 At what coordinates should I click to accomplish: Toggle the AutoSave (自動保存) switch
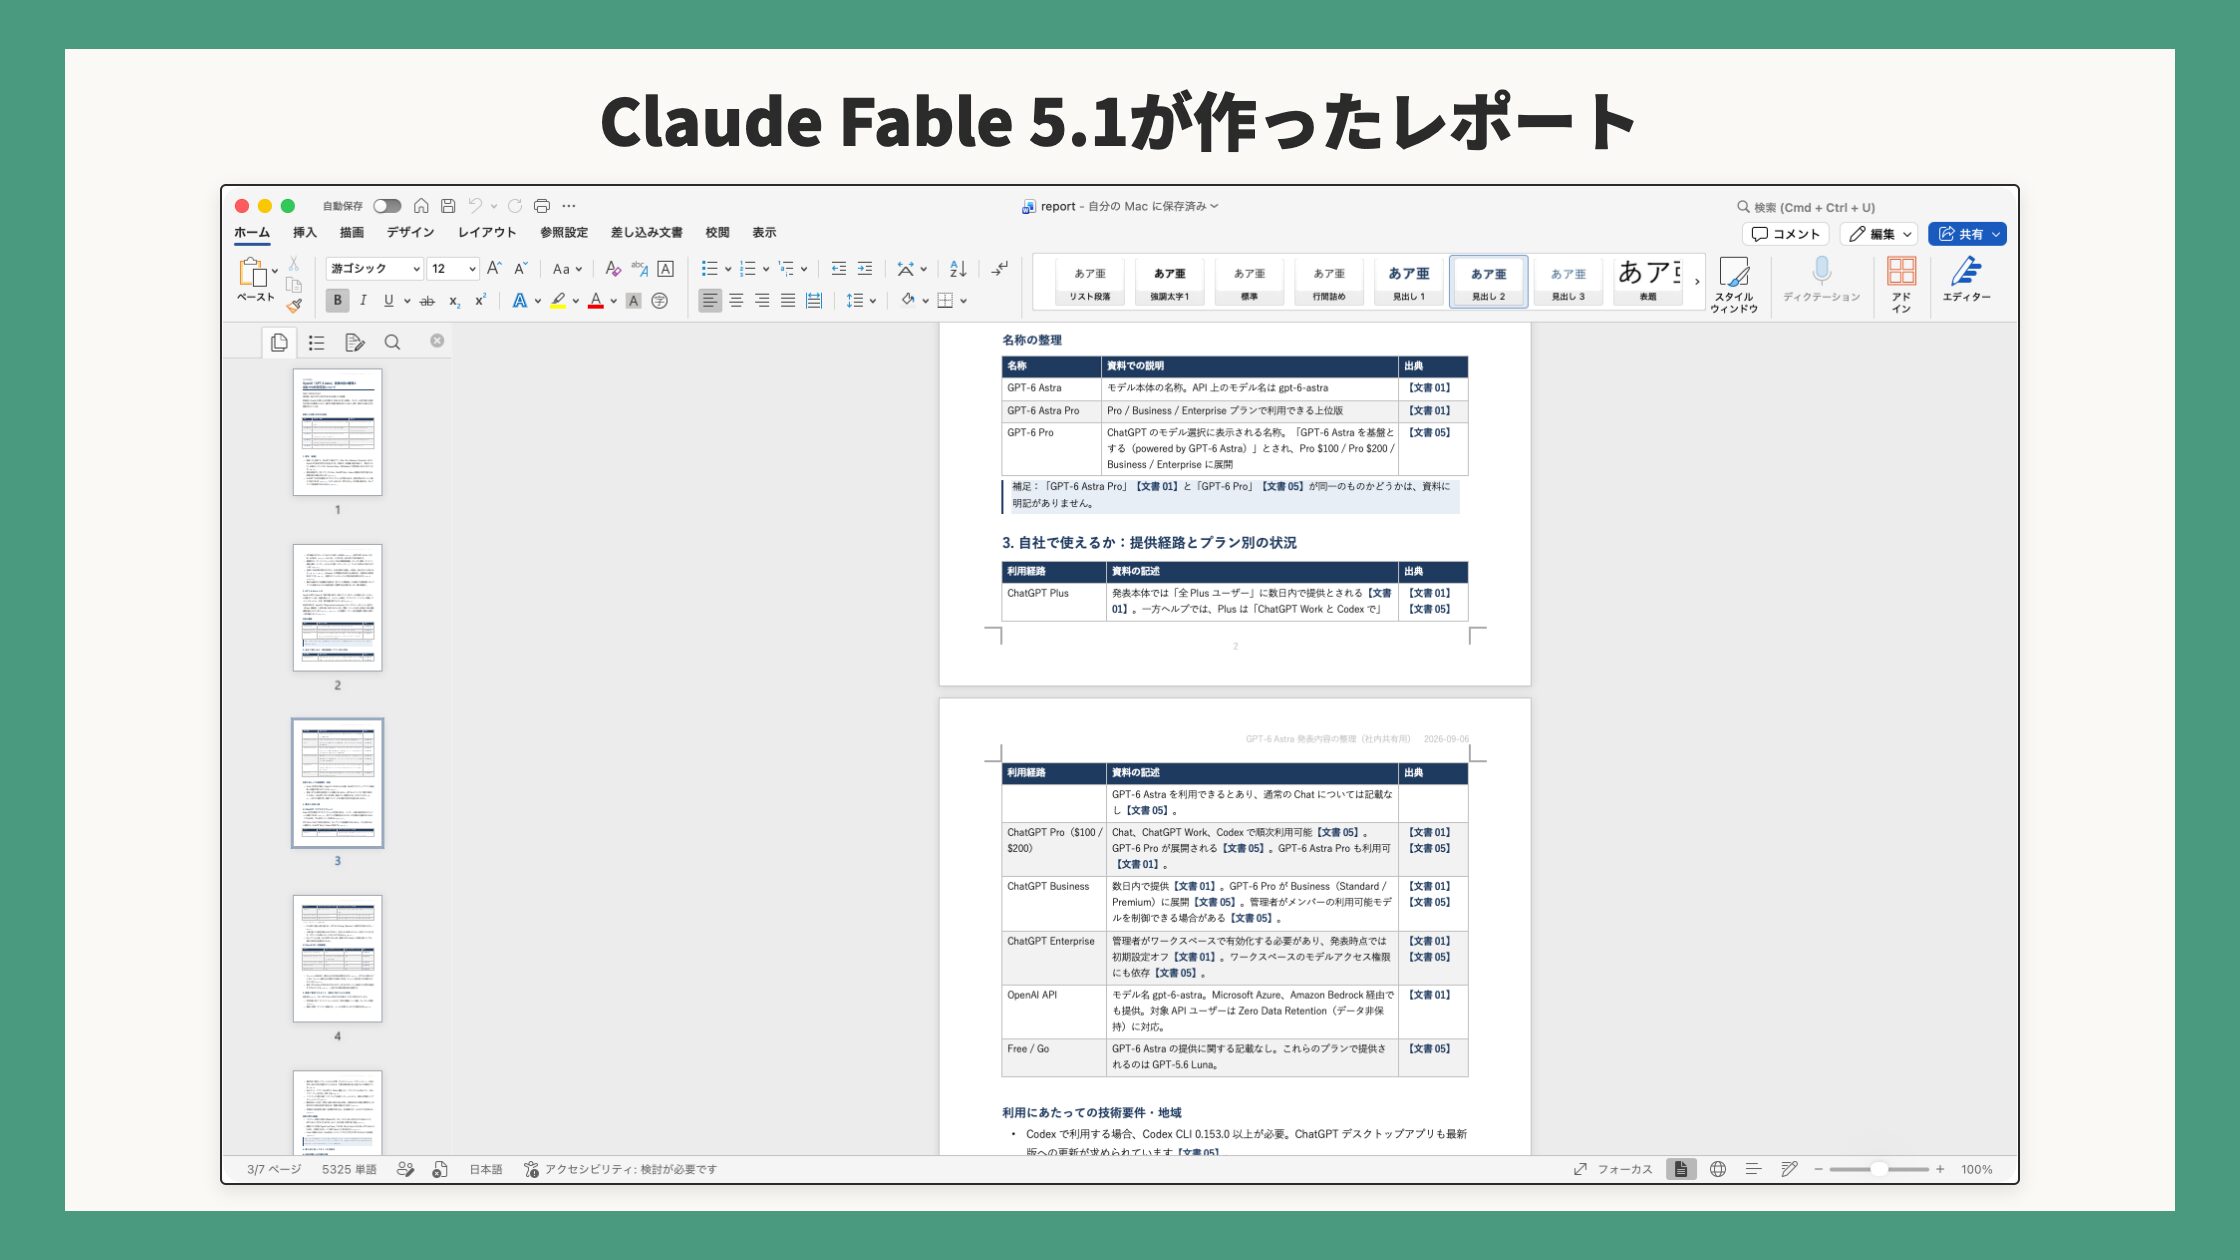coord(387,206)
